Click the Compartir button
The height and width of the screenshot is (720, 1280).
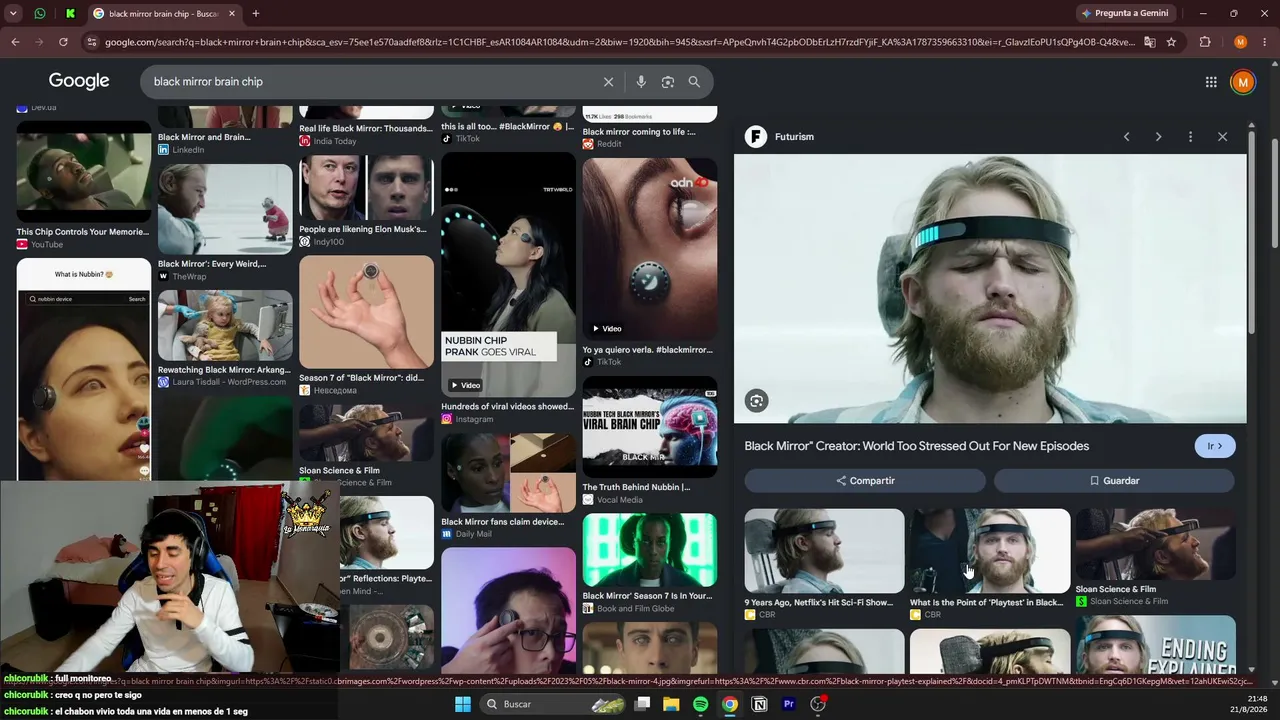click(x=865, y=481)
